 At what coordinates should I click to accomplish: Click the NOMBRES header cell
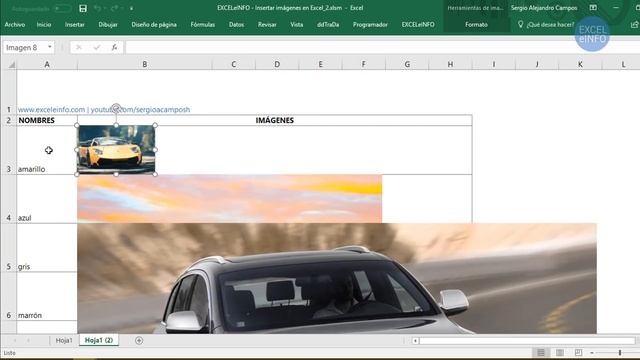pos(47,120)
